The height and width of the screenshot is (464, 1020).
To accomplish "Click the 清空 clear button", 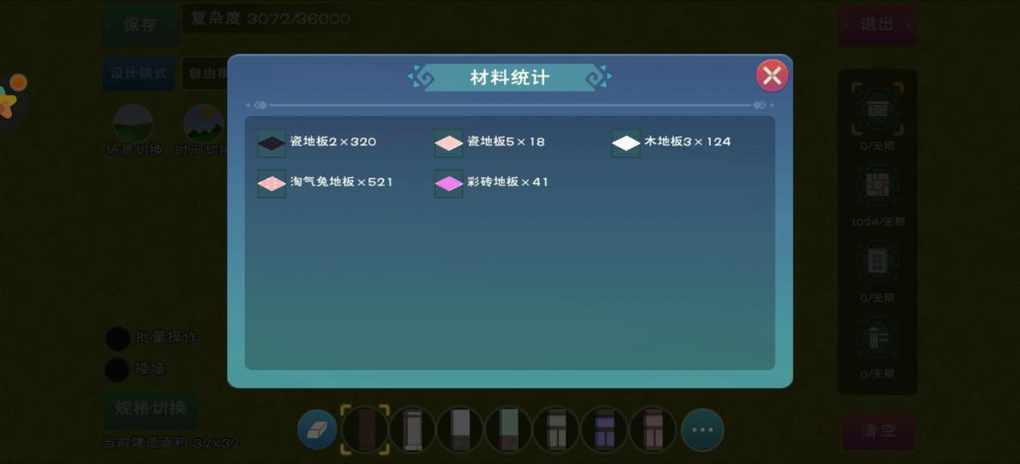I will 879,432.
